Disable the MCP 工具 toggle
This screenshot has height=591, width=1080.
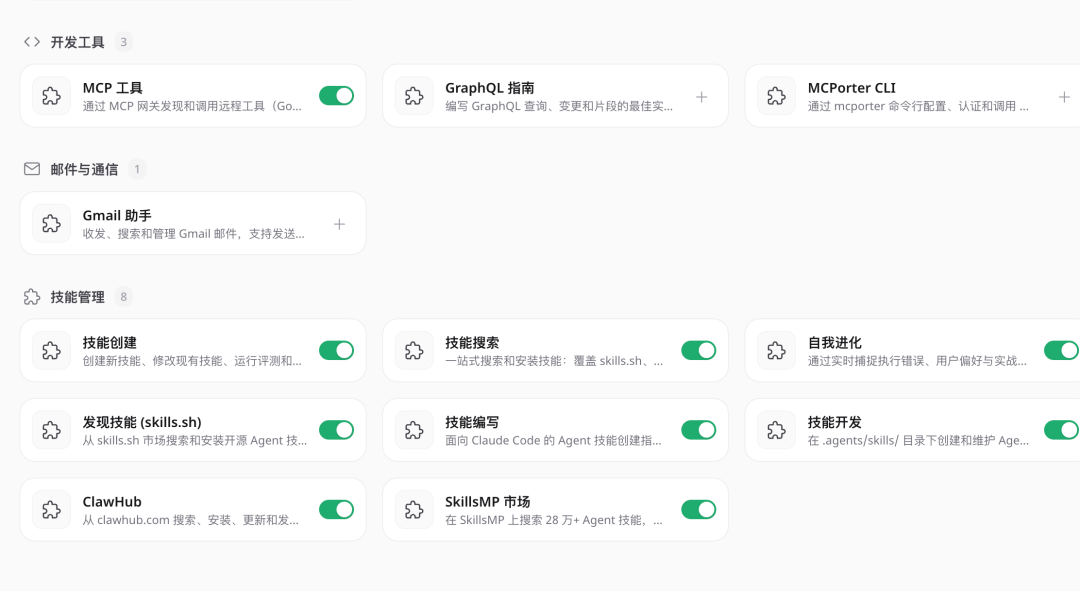point(337,96)
